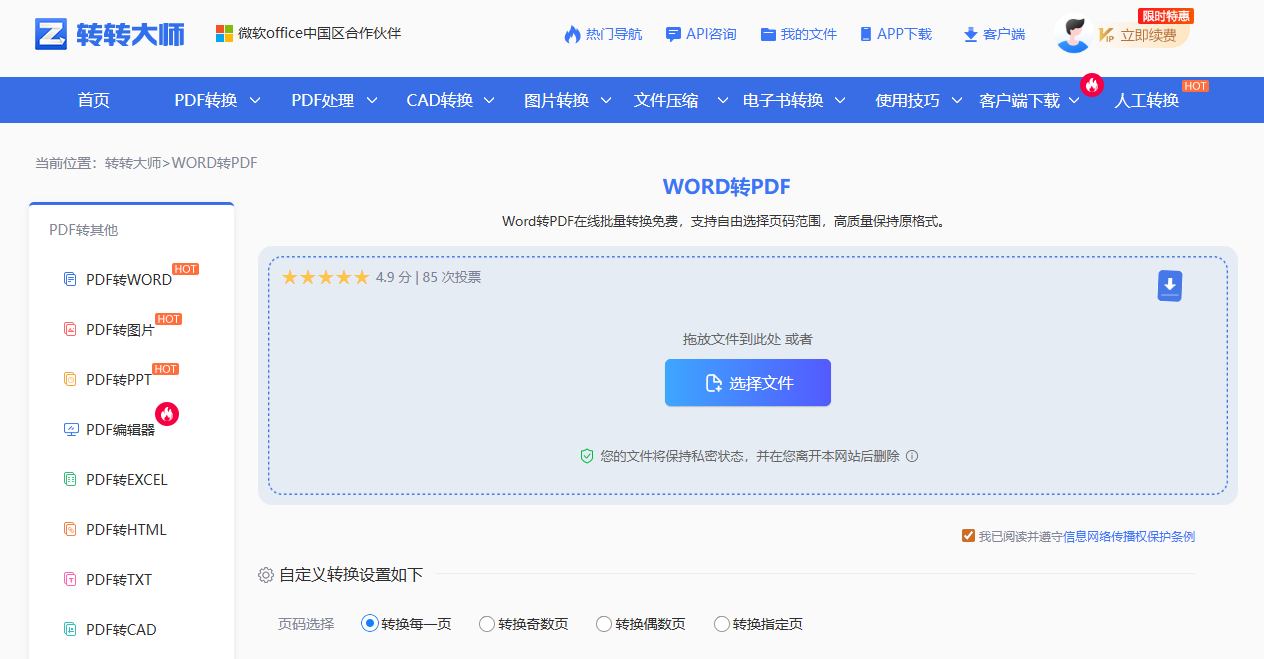Open the PDF转CAD conversion tool
This screenshot has height=659, width=1264.
(x=115, y=629)
